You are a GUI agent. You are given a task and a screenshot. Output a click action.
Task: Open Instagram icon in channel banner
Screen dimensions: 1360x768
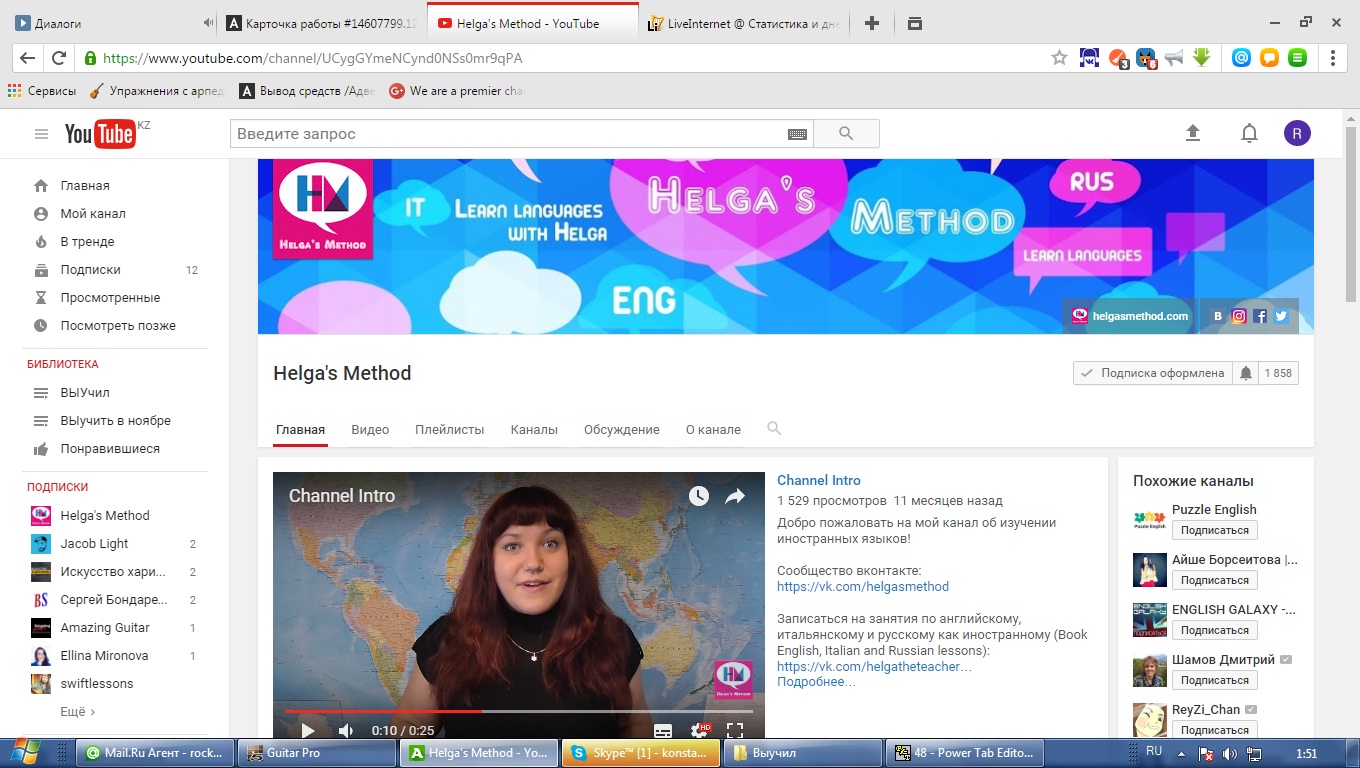point(1239,316)
